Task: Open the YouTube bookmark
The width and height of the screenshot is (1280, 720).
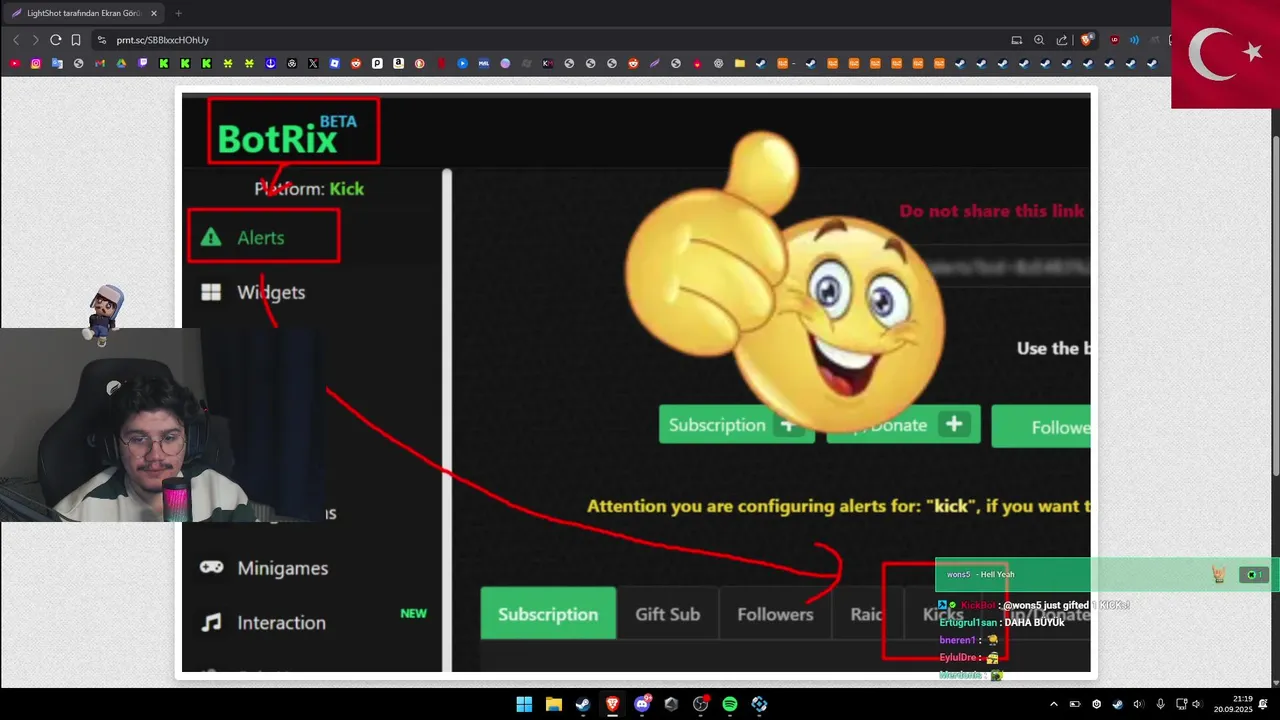Action: [15, 63]
